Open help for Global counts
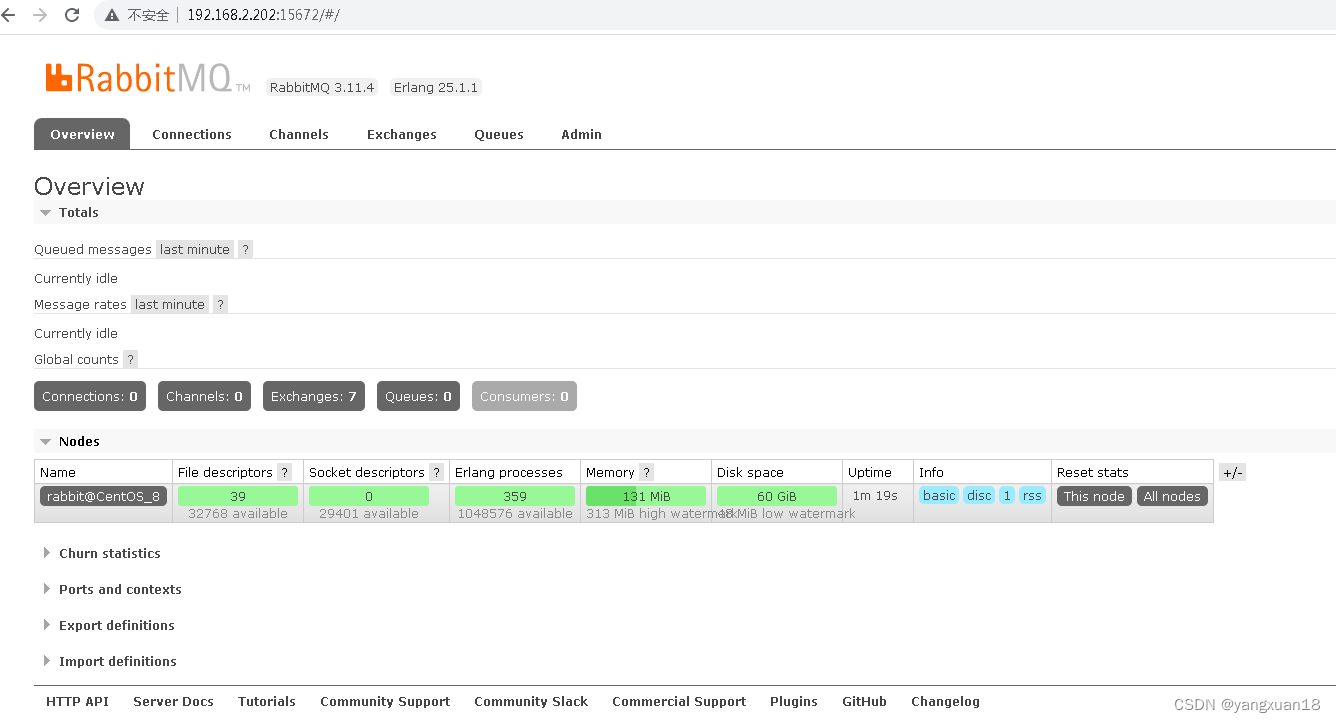The height and width of the screenshot is (723, 1336). click(x=130, y=360)
